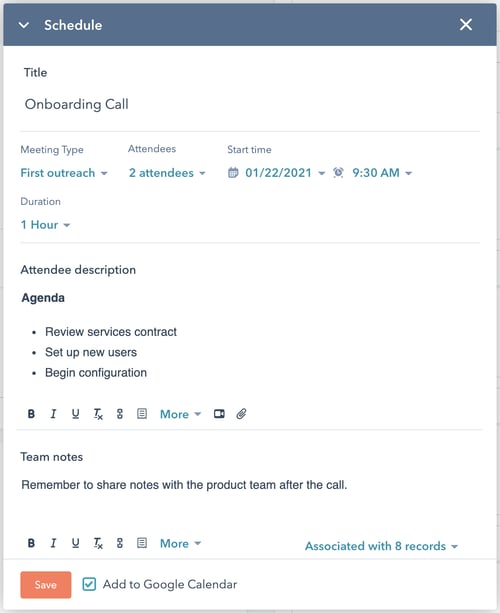Attach a file with paperclip icon

click(241, 414)
